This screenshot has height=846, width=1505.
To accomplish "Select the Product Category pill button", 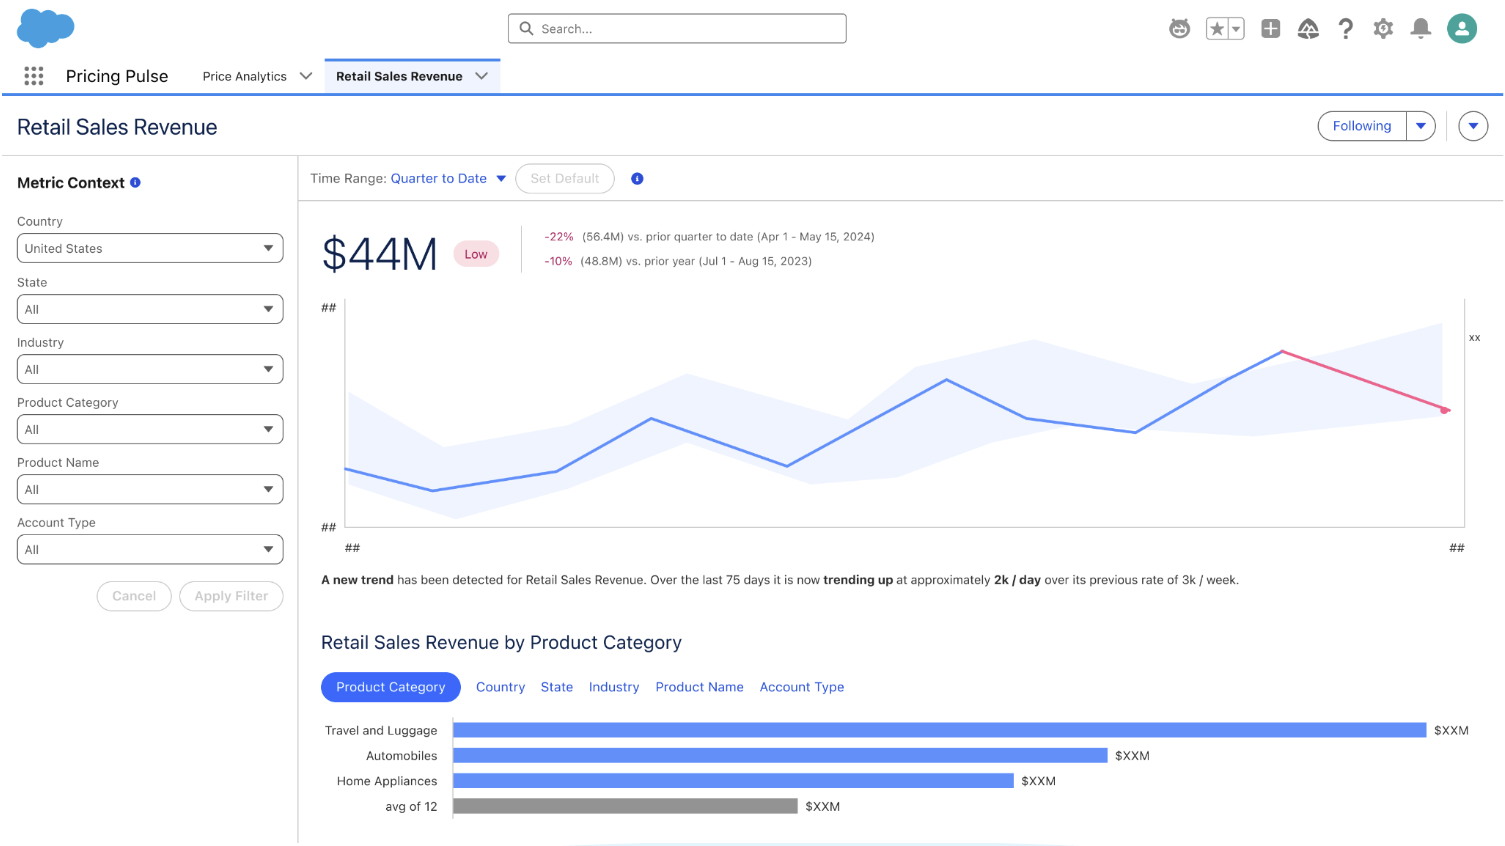I will click(390, 687).
